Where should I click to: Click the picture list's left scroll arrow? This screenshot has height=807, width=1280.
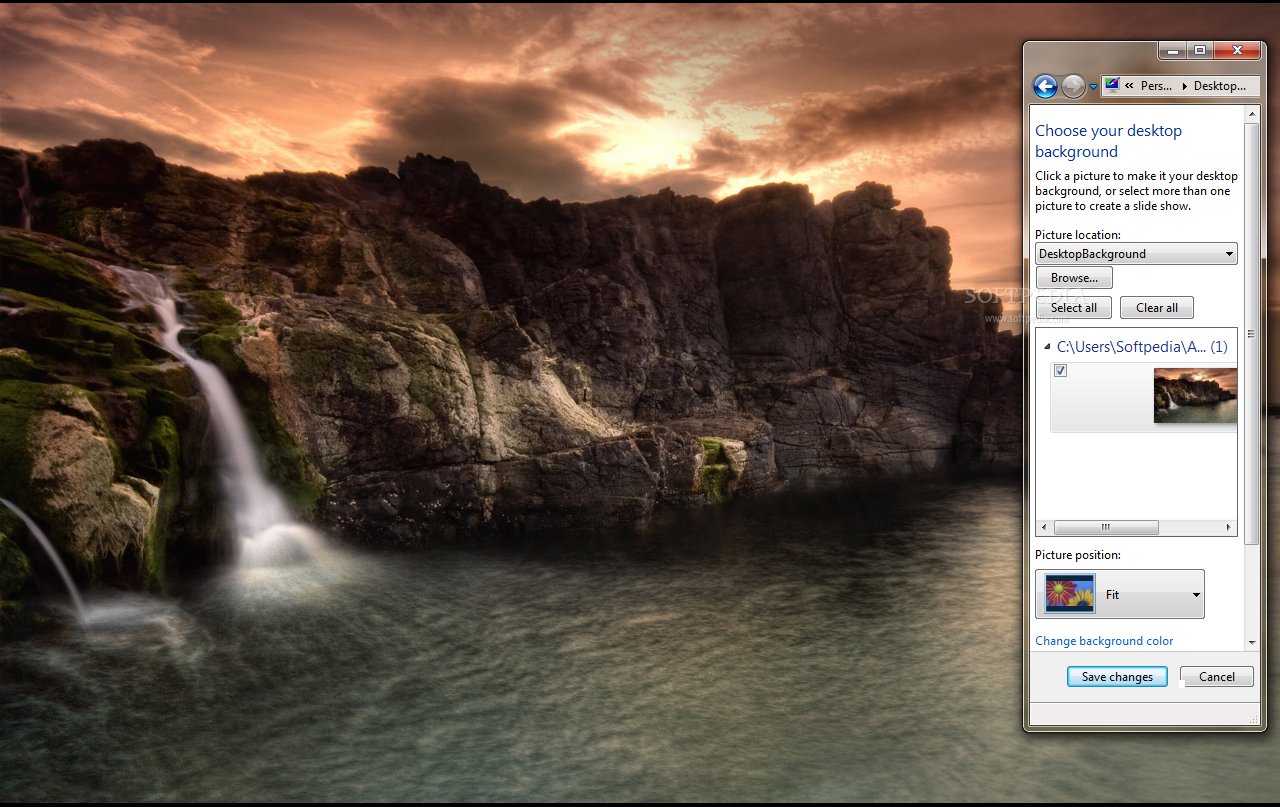1045,527
